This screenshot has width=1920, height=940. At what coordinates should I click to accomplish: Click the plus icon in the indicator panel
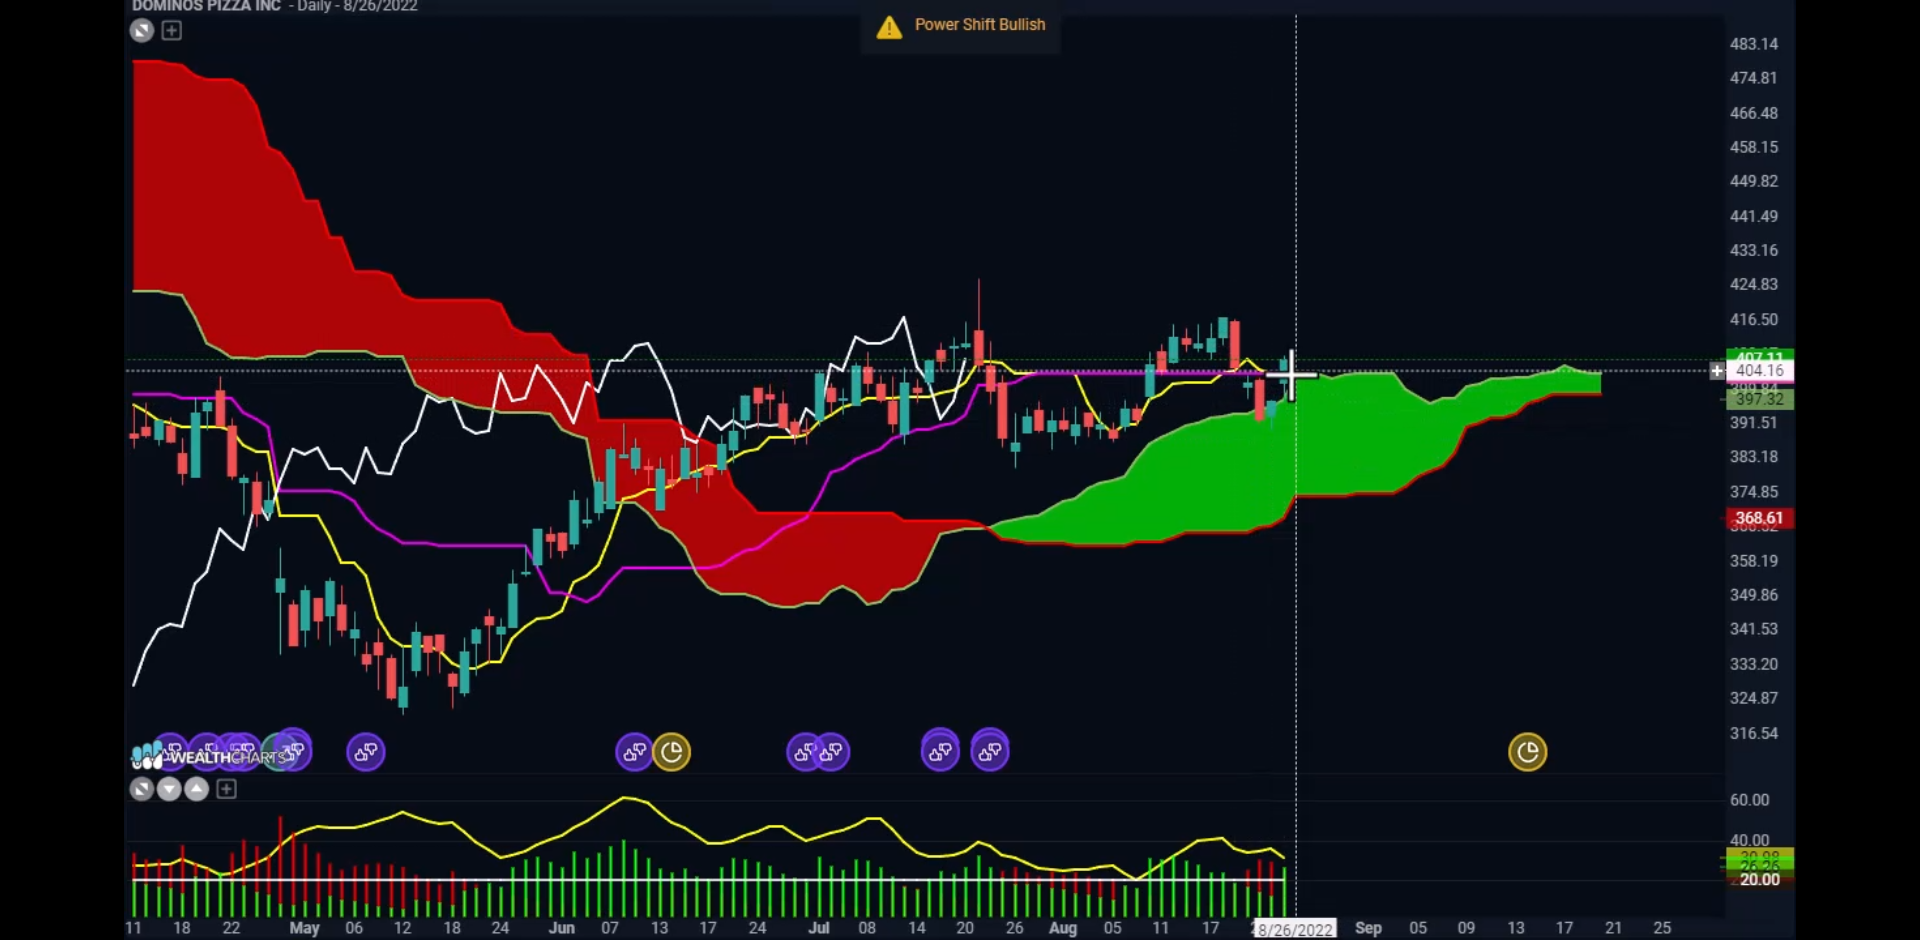tap(227, 790)
